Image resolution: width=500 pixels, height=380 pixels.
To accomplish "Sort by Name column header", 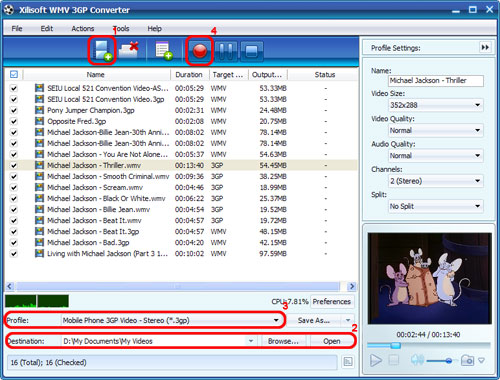I will pyautogui.click(x=96, y=75).
